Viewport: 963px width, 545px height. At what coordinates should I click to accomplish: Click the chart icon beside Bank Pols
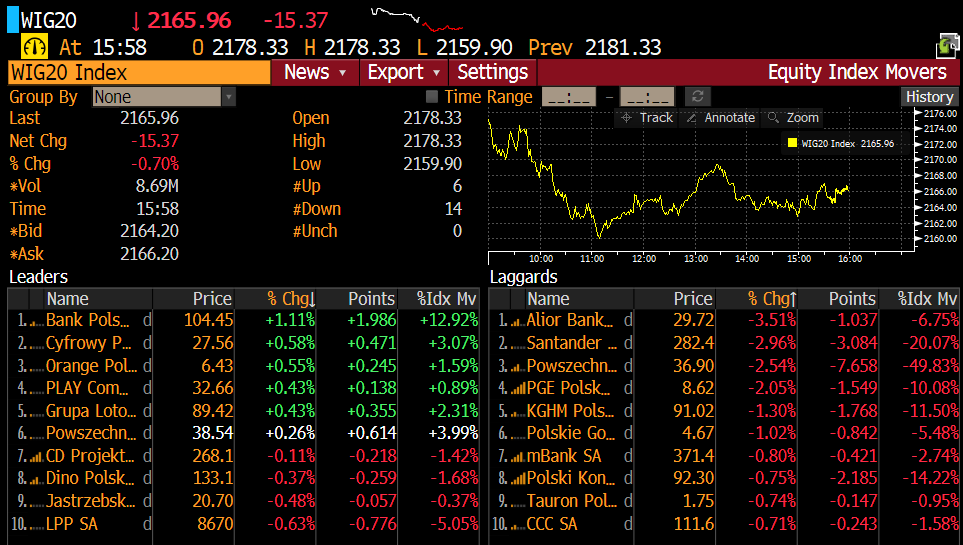click(x=36, y=321)
